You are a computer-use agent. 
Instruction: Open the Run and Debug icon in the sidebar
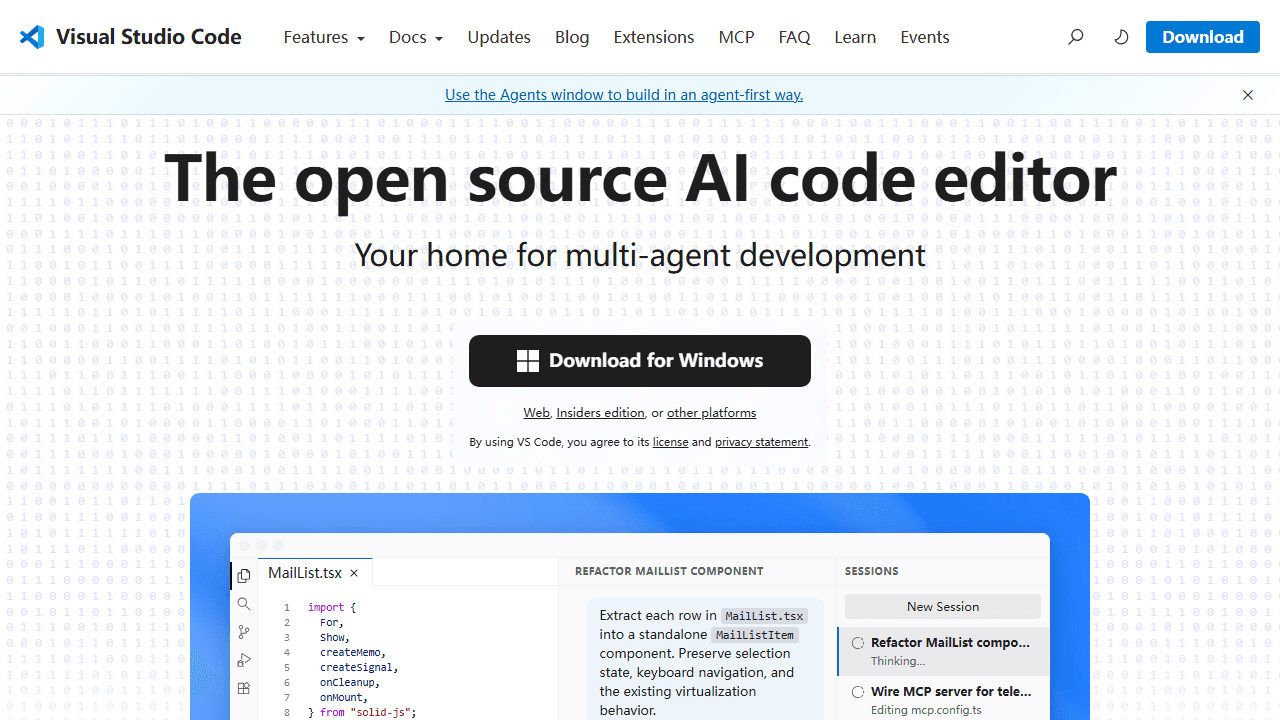point(244,660)
